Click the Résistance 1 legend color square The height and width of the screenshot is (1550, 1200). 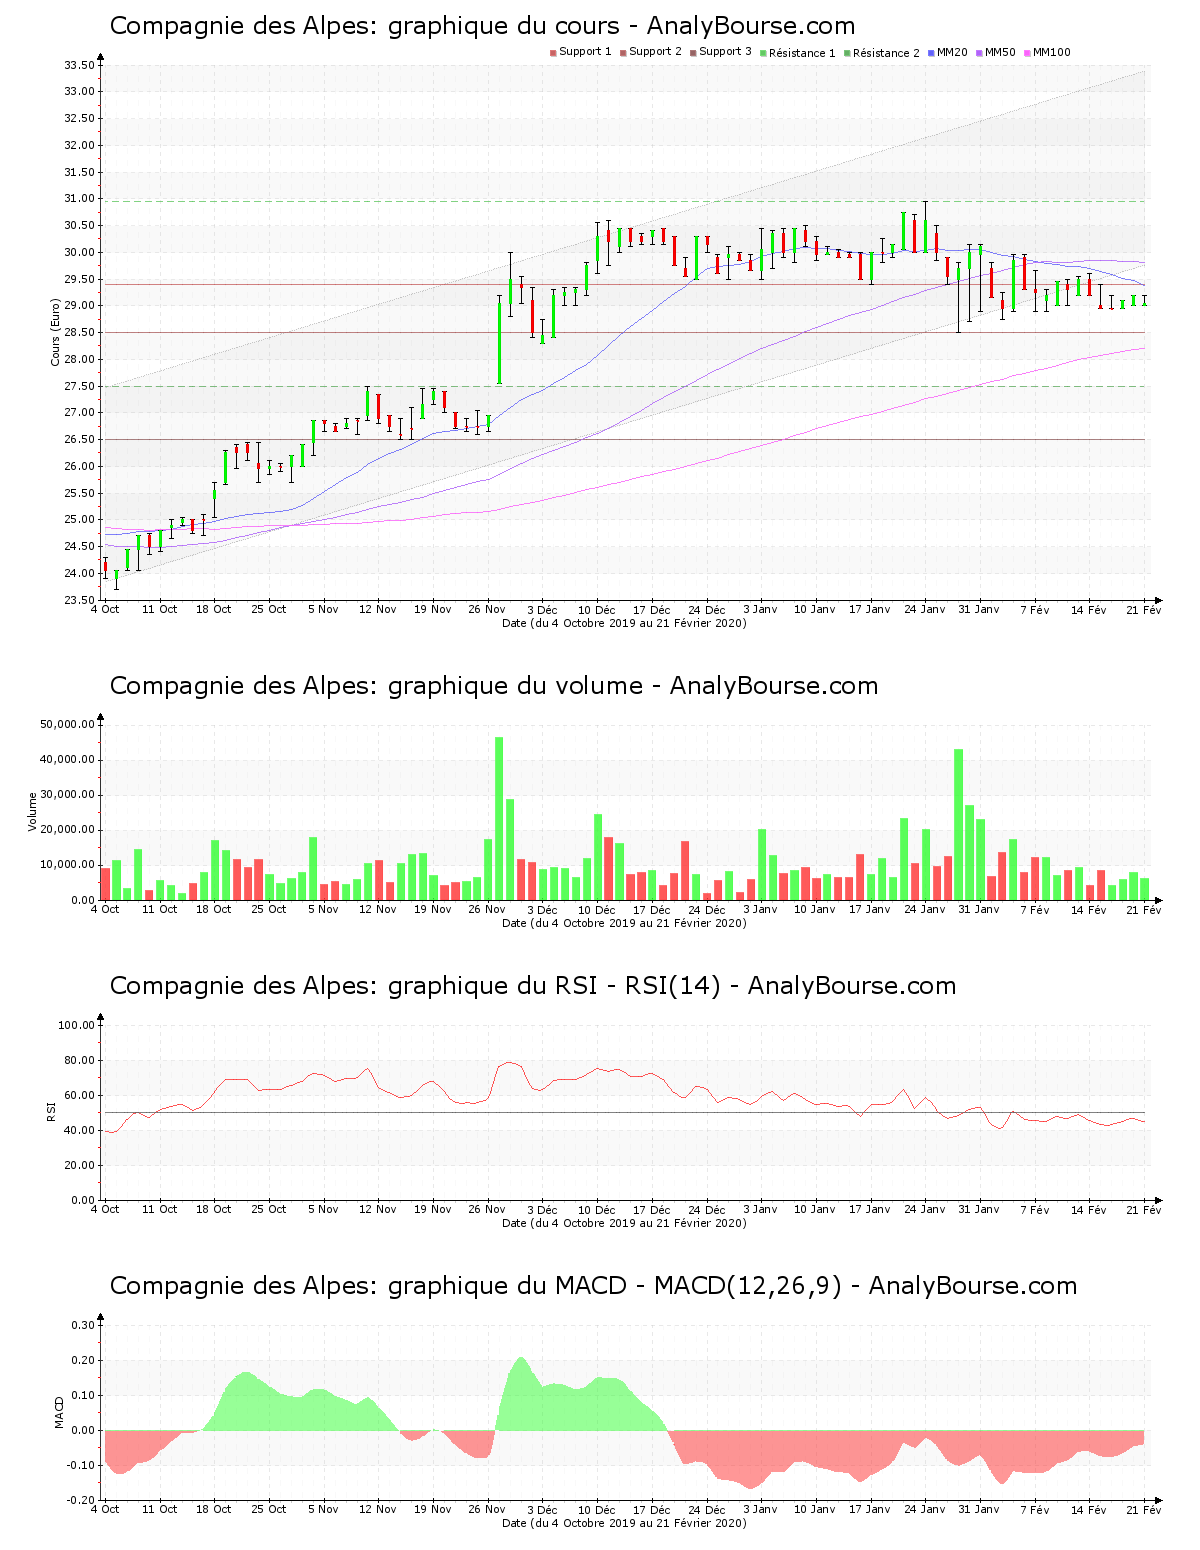[x=763, y=53]
